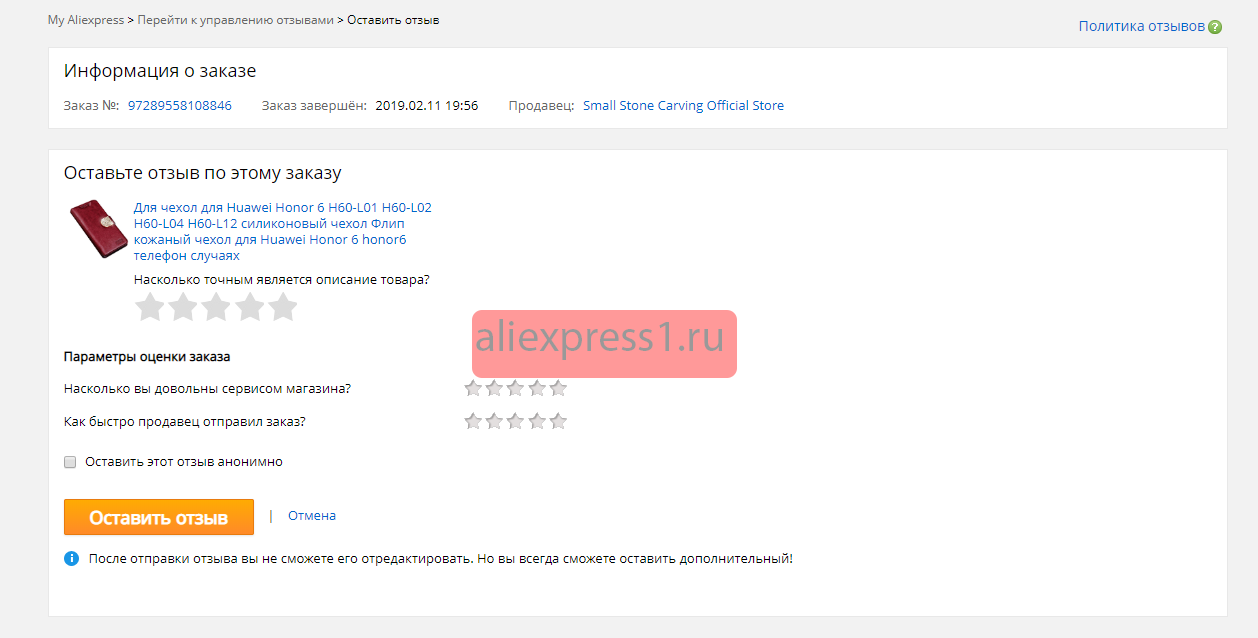1258x638 pixels.
Task: Click blue info icon below submit button
Action: (x=71, y=558)
